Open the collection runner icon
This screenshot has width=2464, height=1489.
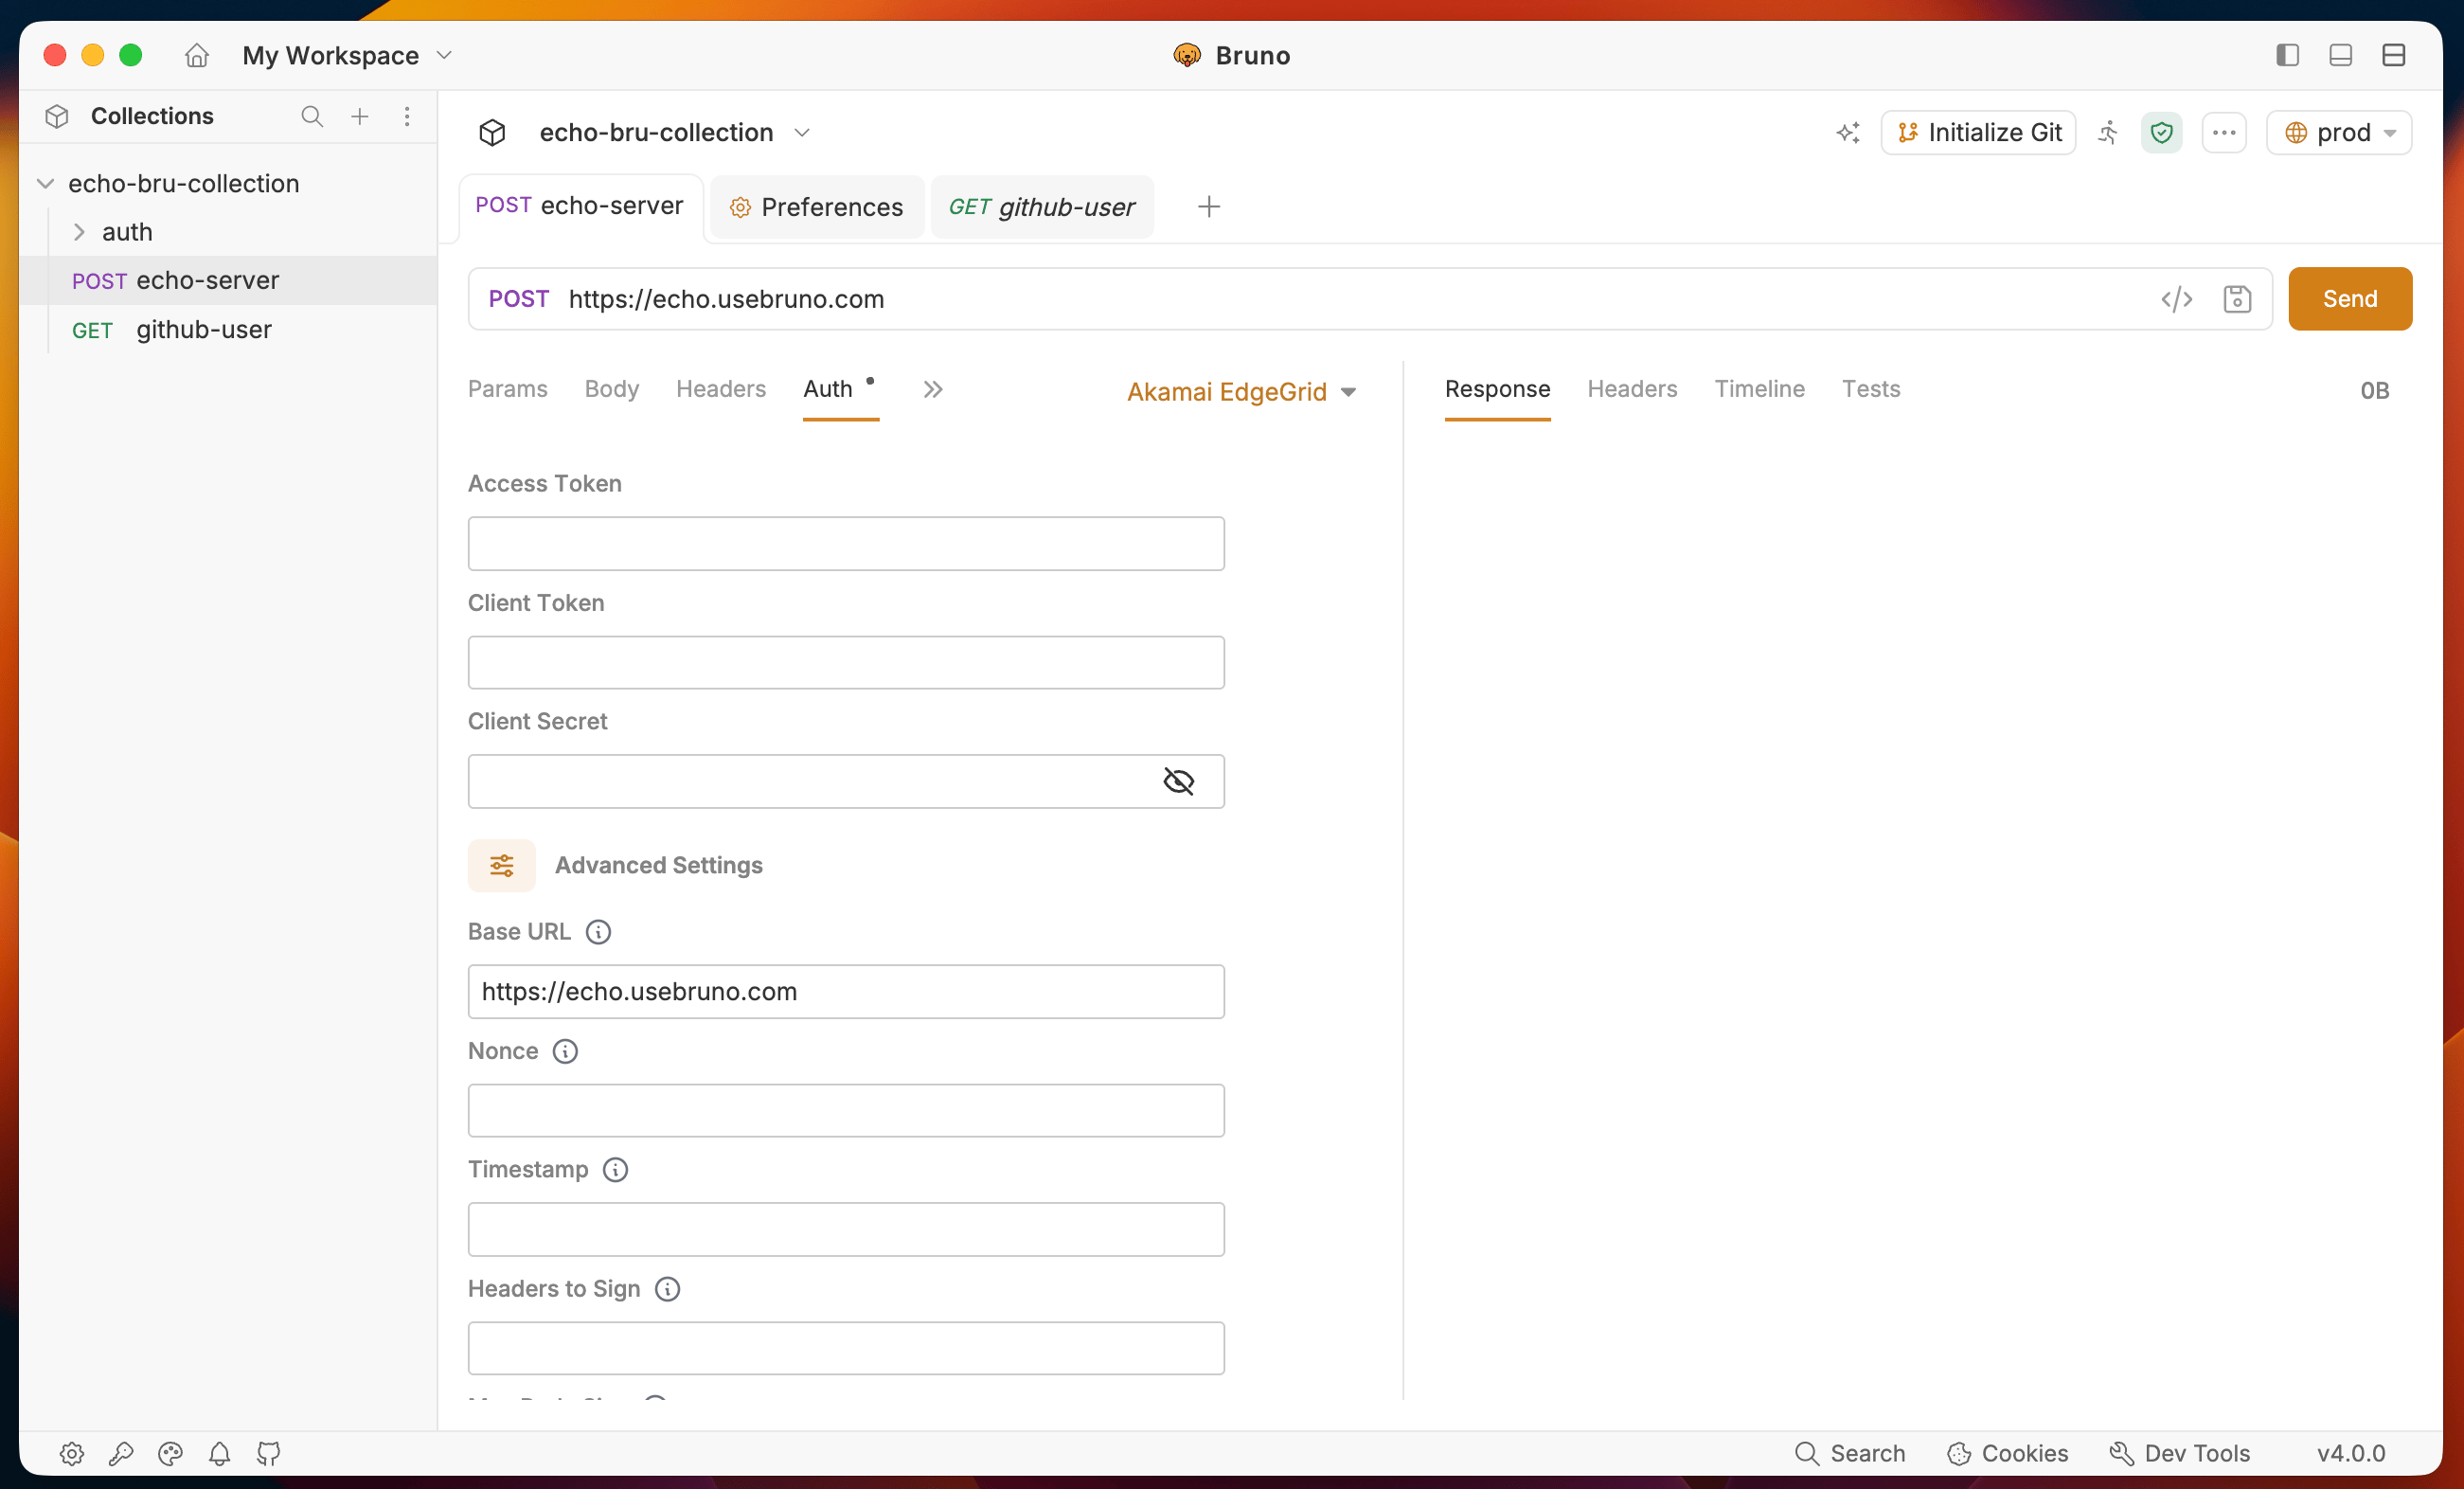click(2108, 132)
